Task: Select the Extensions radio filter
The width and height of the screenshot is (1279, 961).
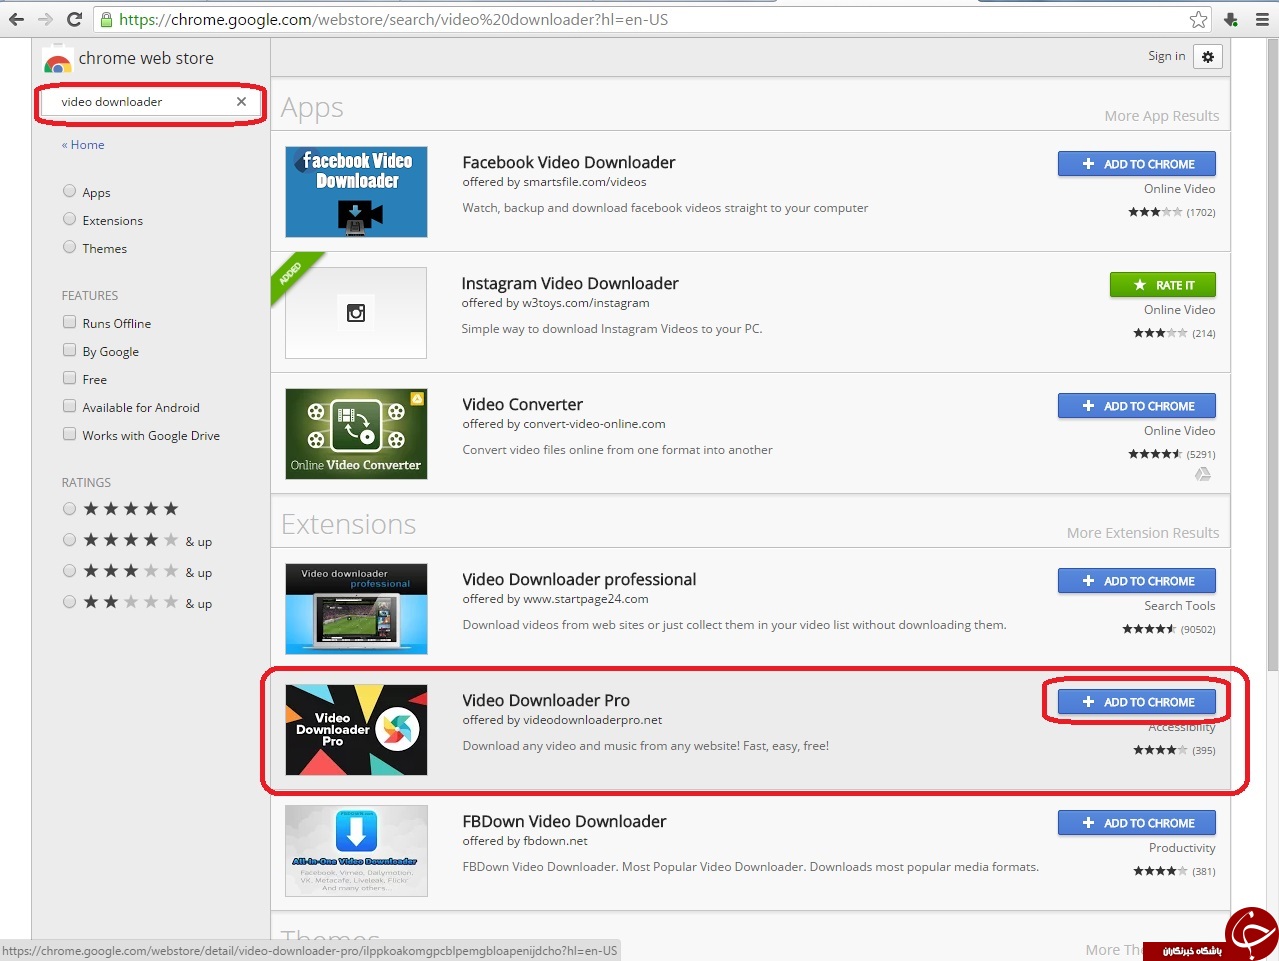Action: tap(69, 219)
